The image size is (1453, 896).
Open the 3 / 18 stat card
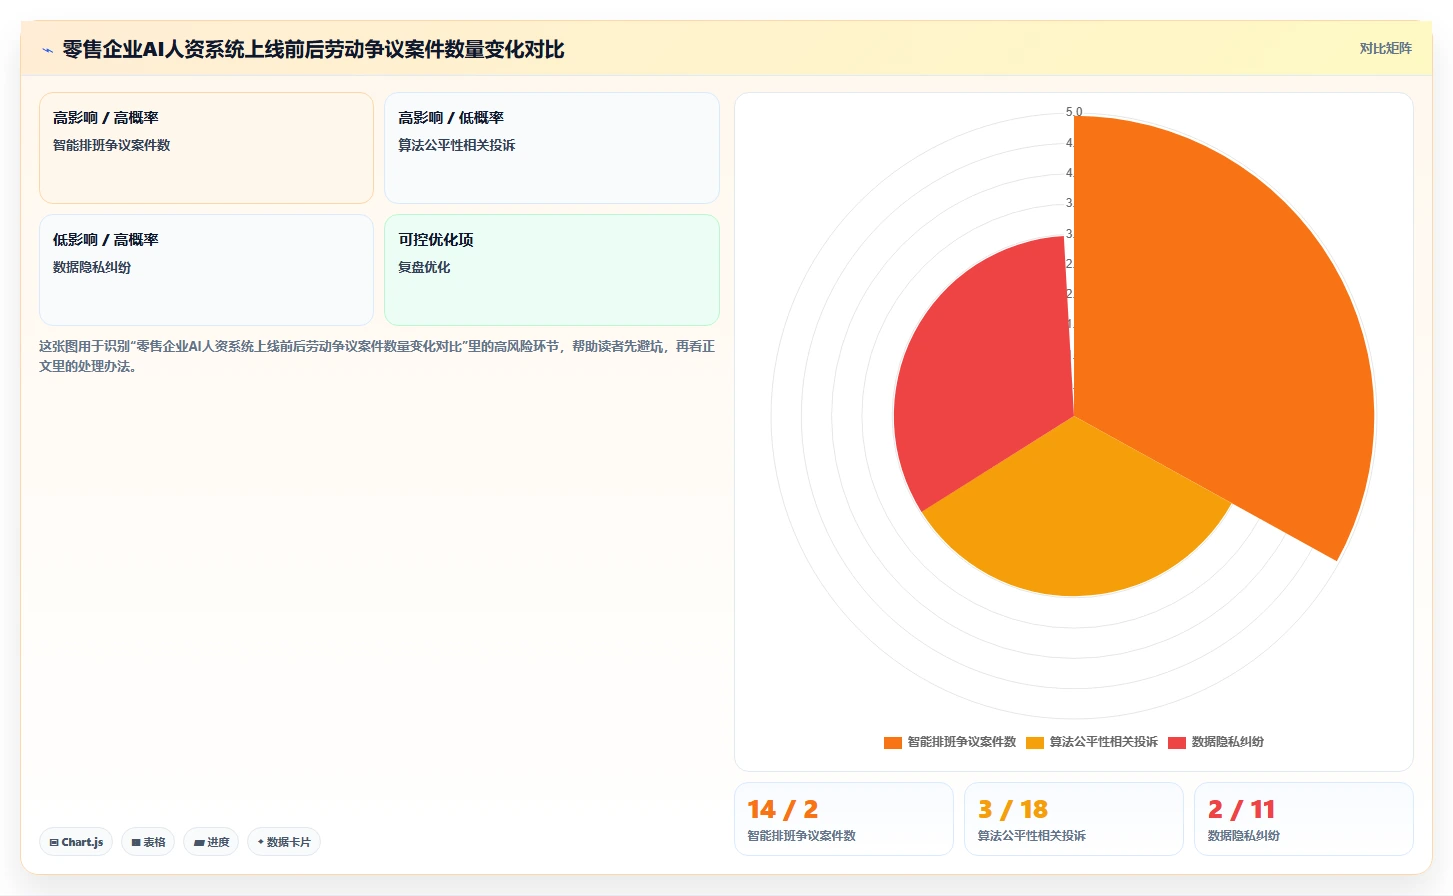[x=1074, y=819]
